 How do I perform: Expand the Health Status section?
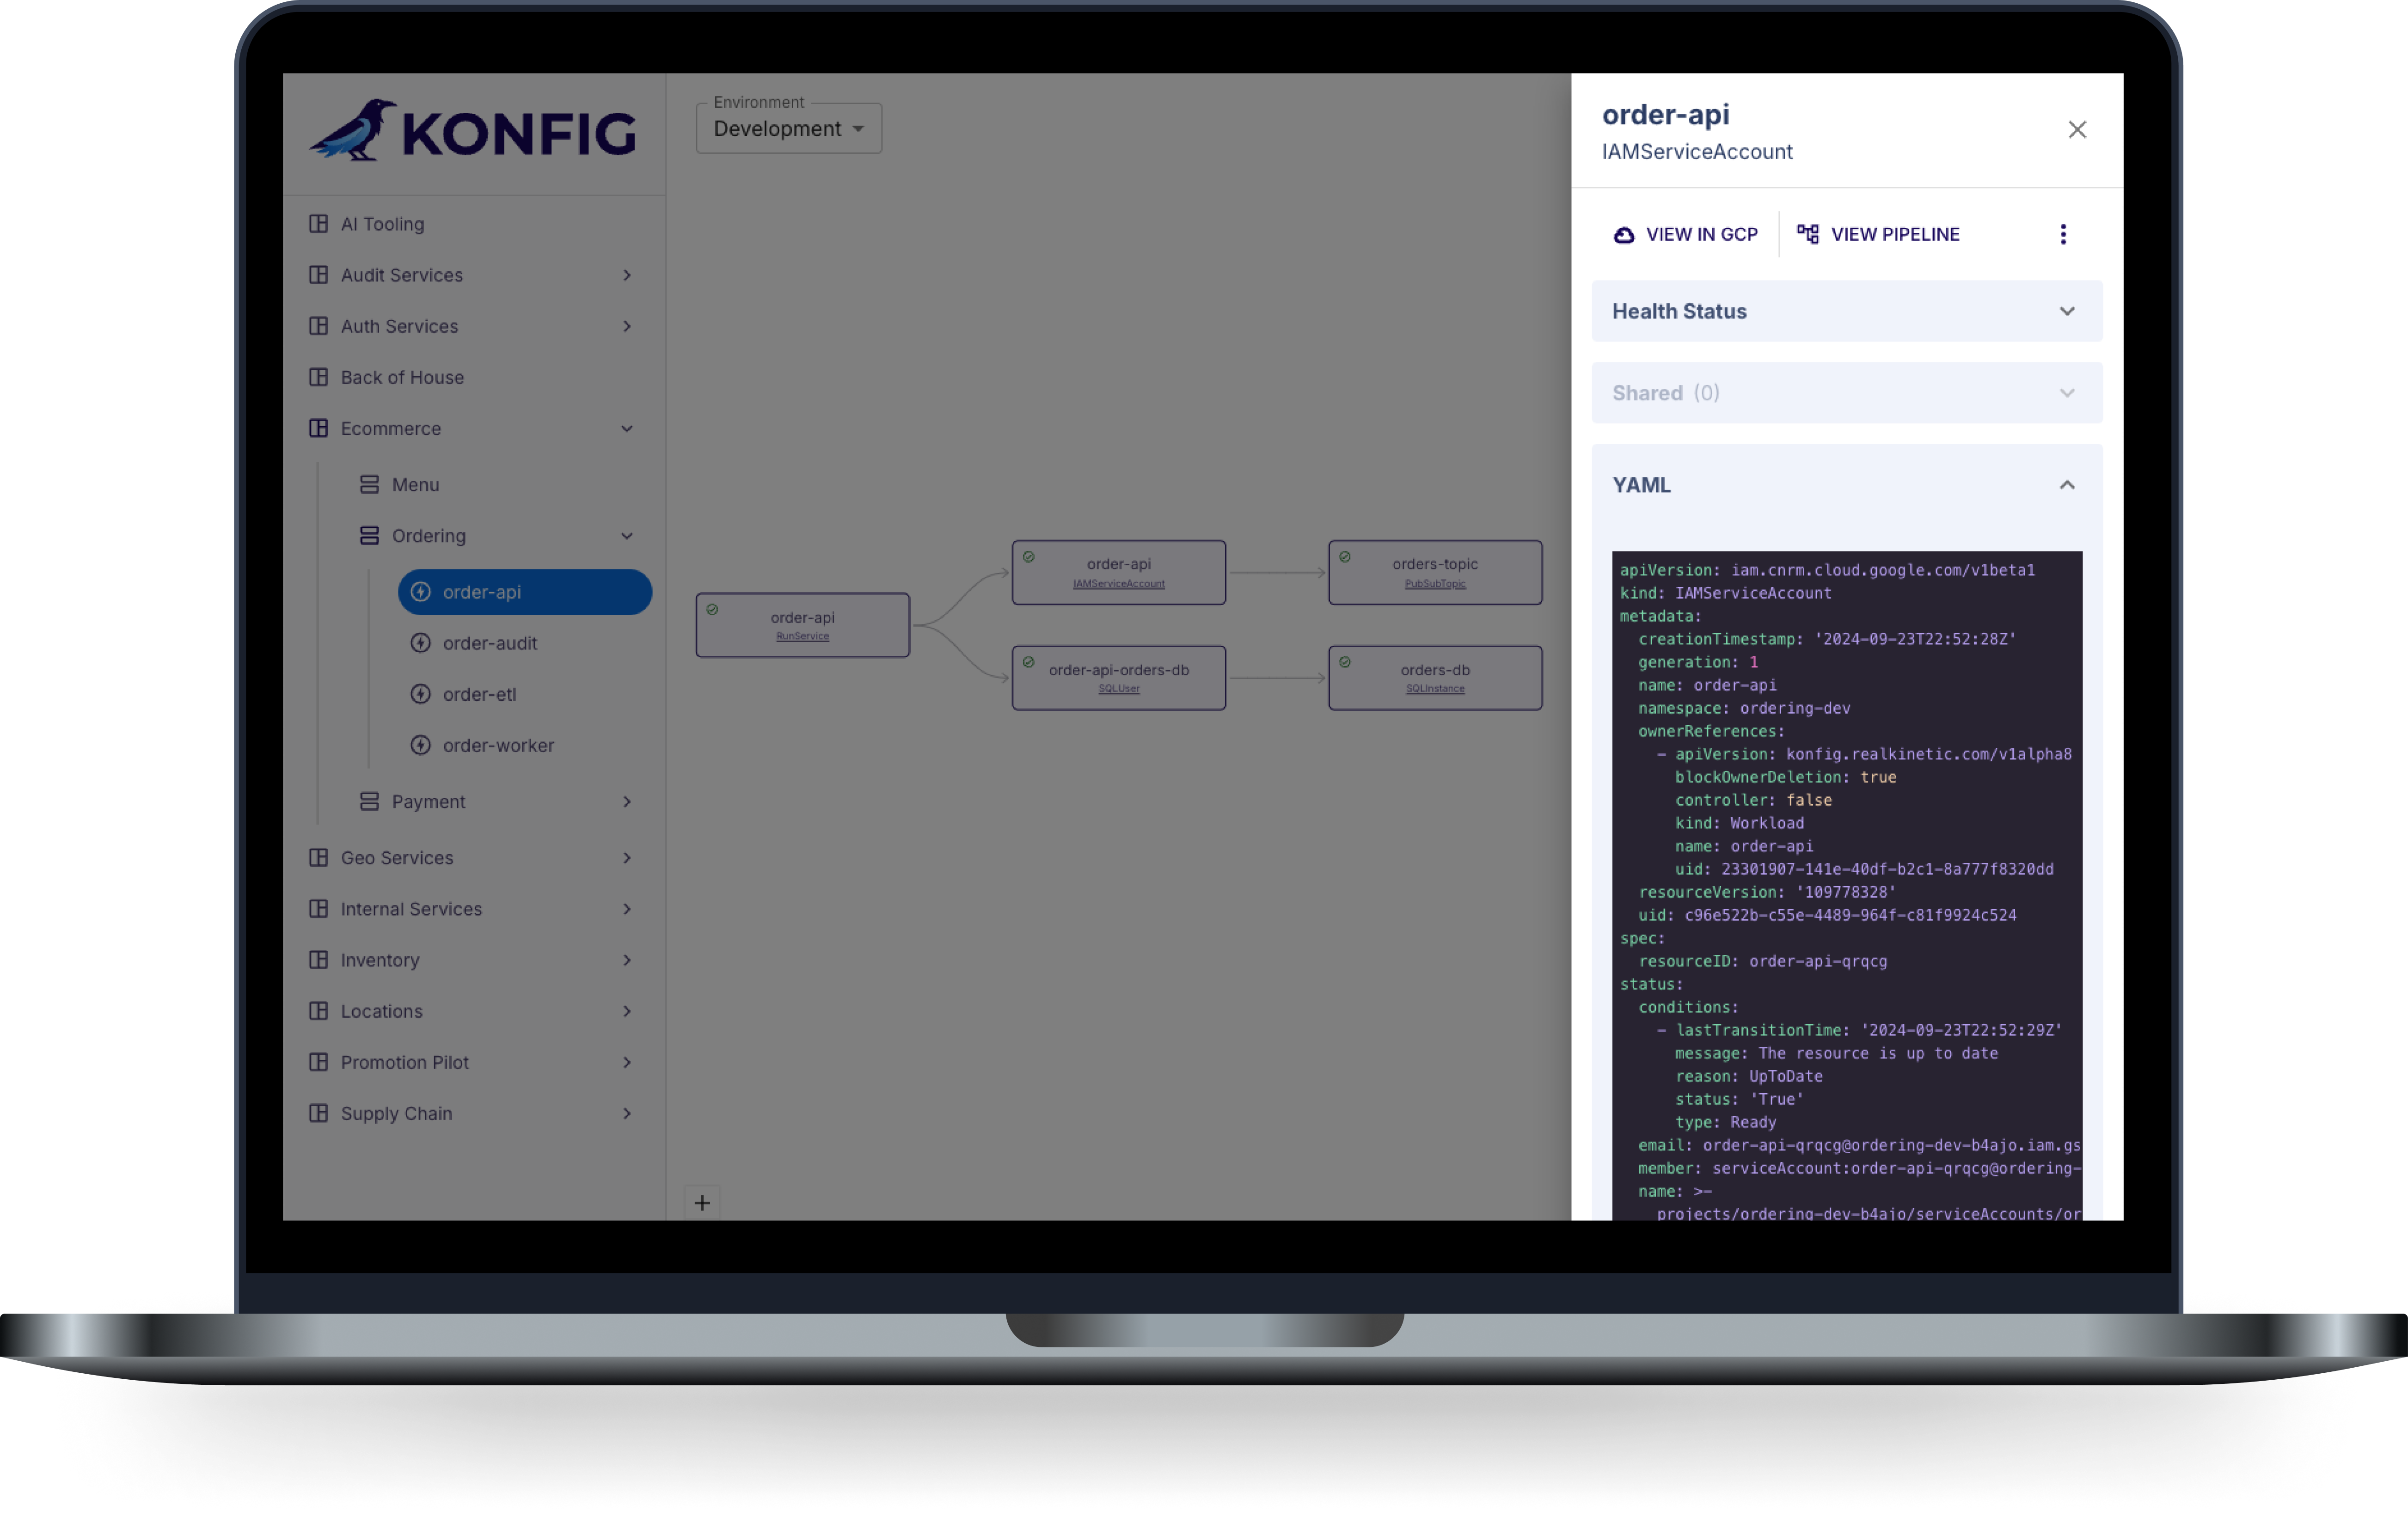point(1847,311)
